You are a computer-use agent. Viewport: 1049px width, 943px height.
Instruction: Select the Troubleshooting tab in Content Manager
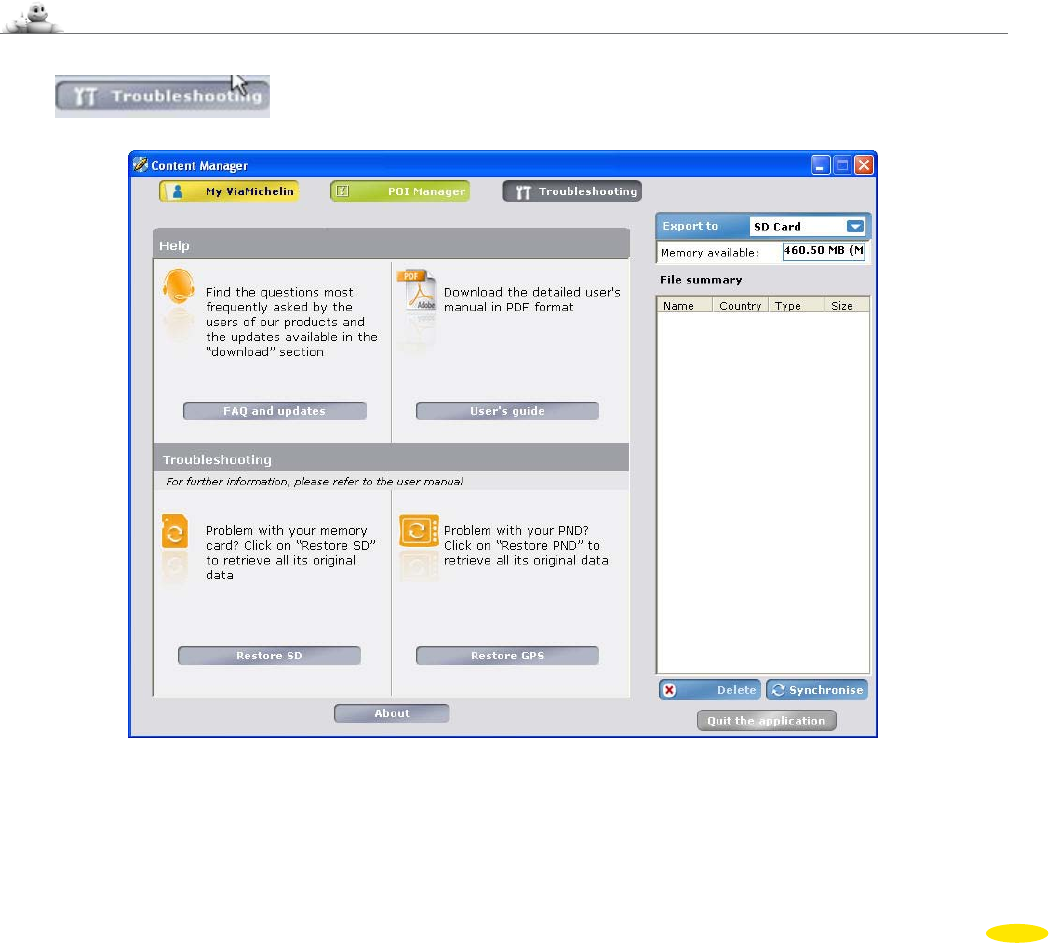pyautogui.click(x=572, y=191)
